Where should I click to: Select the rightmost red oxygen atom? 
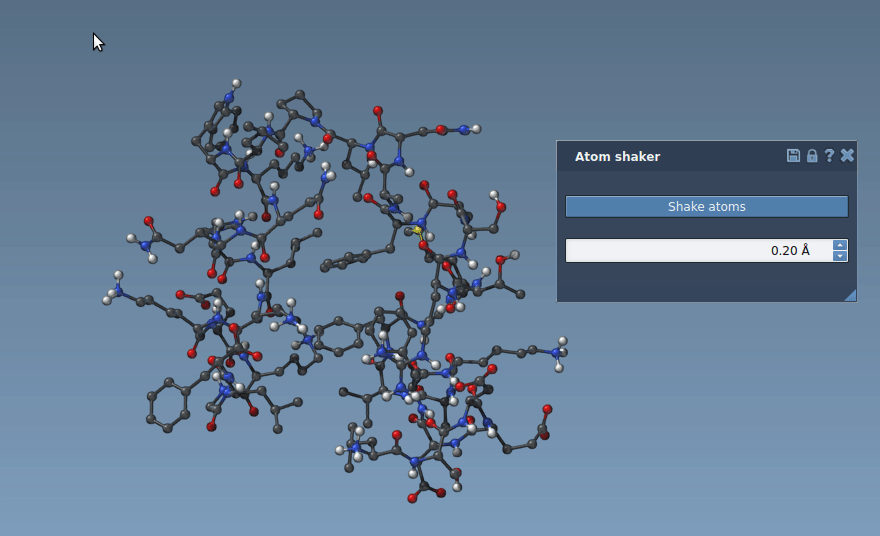(x=547, y=409)
